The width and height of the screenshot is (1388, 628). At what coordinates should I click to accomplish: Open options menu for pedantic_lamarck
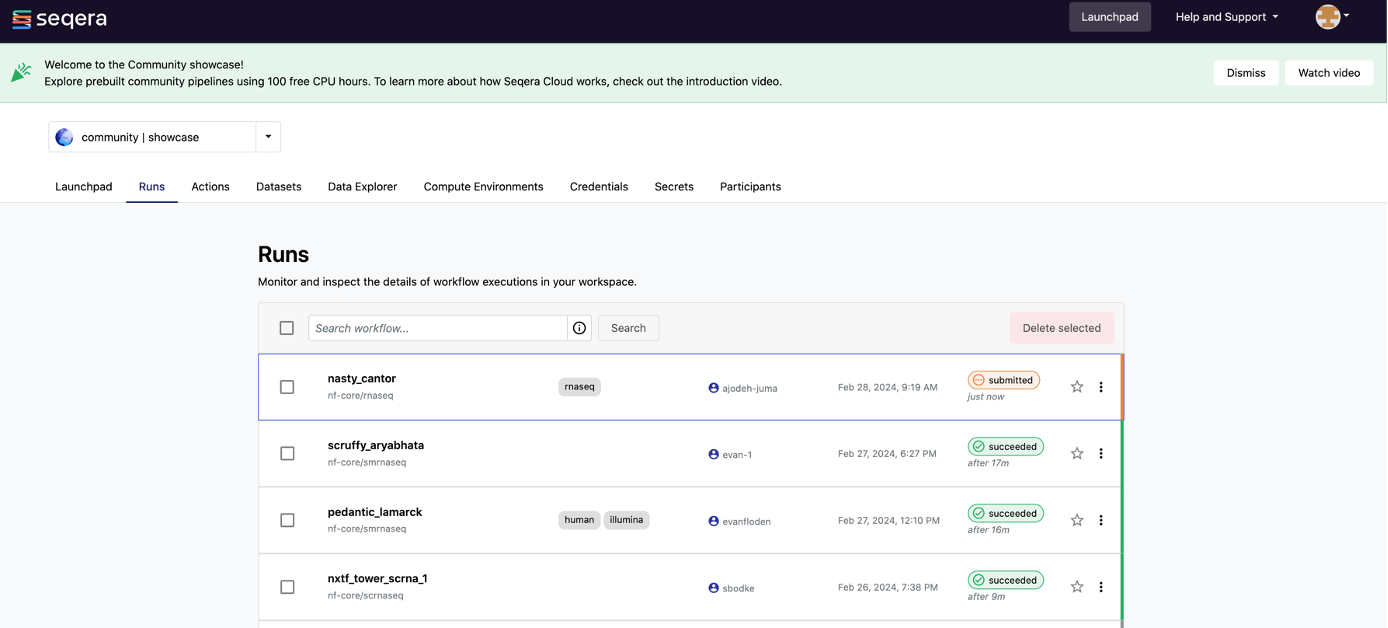click(1101, 520)
